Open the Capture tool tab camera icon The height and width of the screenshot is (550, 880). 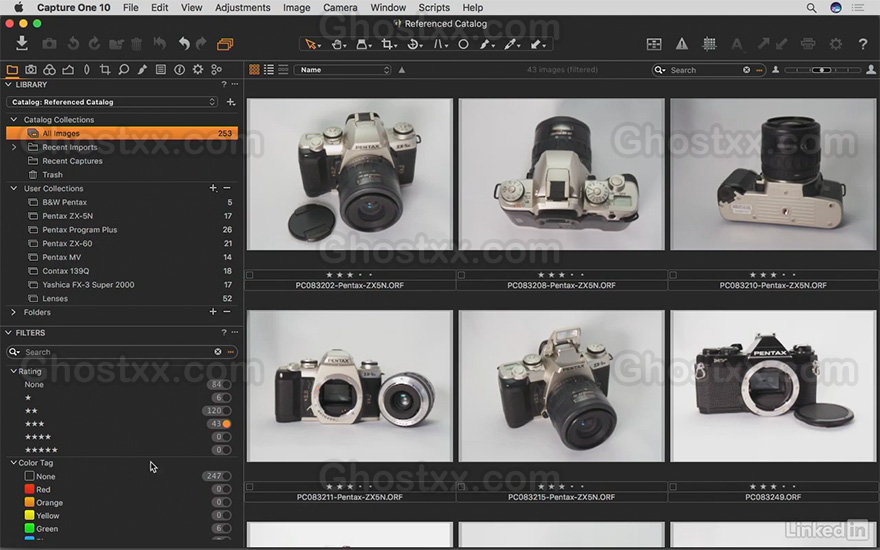pyautogui.click(x=31, y=70)
